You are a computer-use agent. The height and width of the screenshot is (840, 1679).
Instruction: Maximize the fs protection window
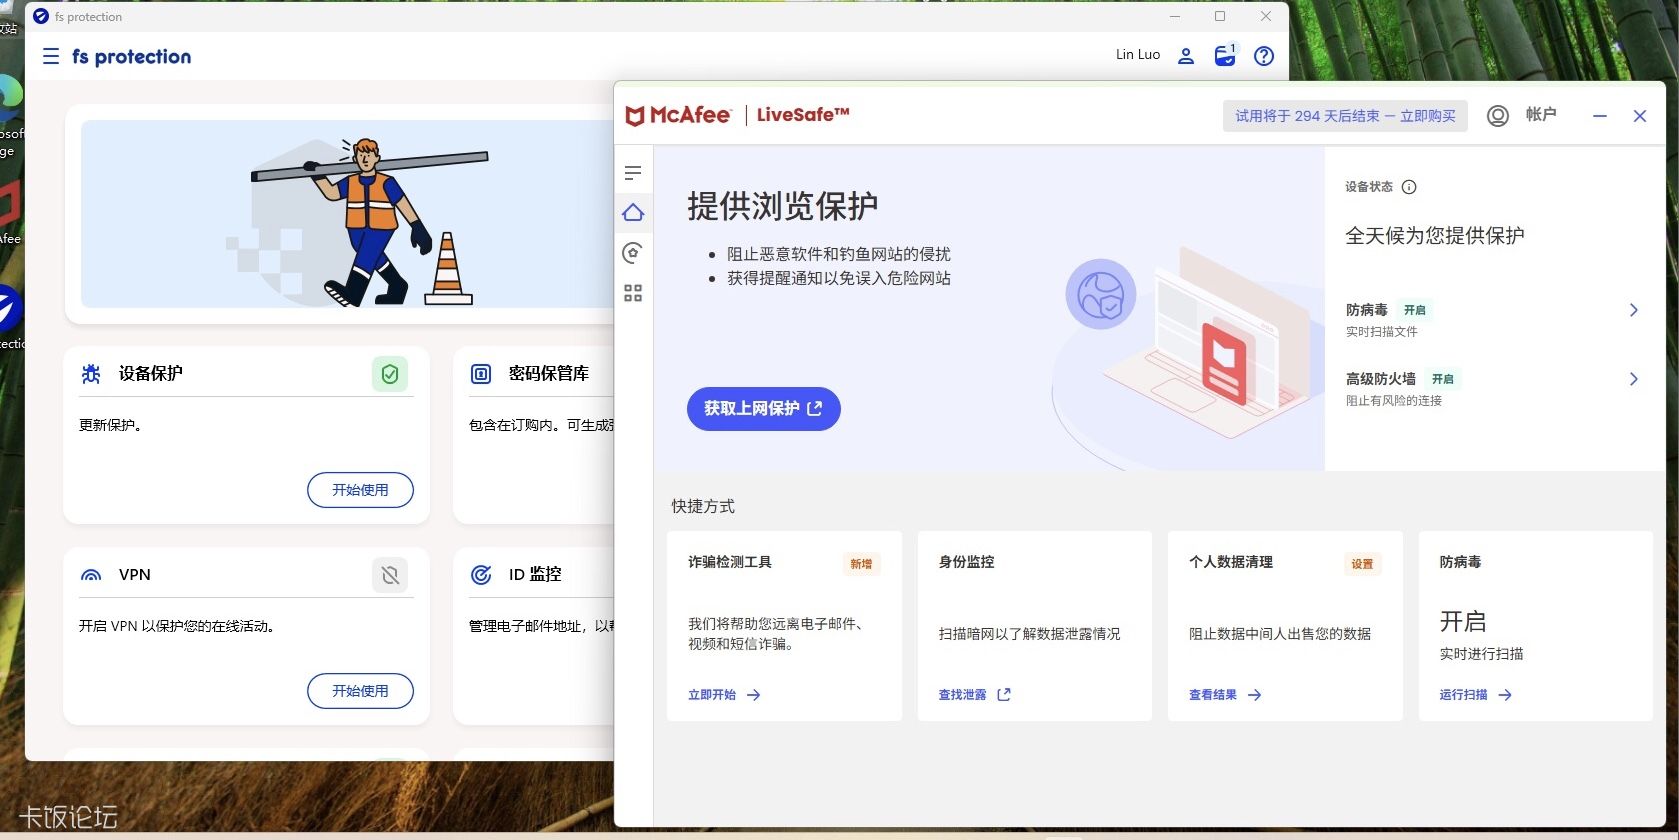coord(1220,16)
